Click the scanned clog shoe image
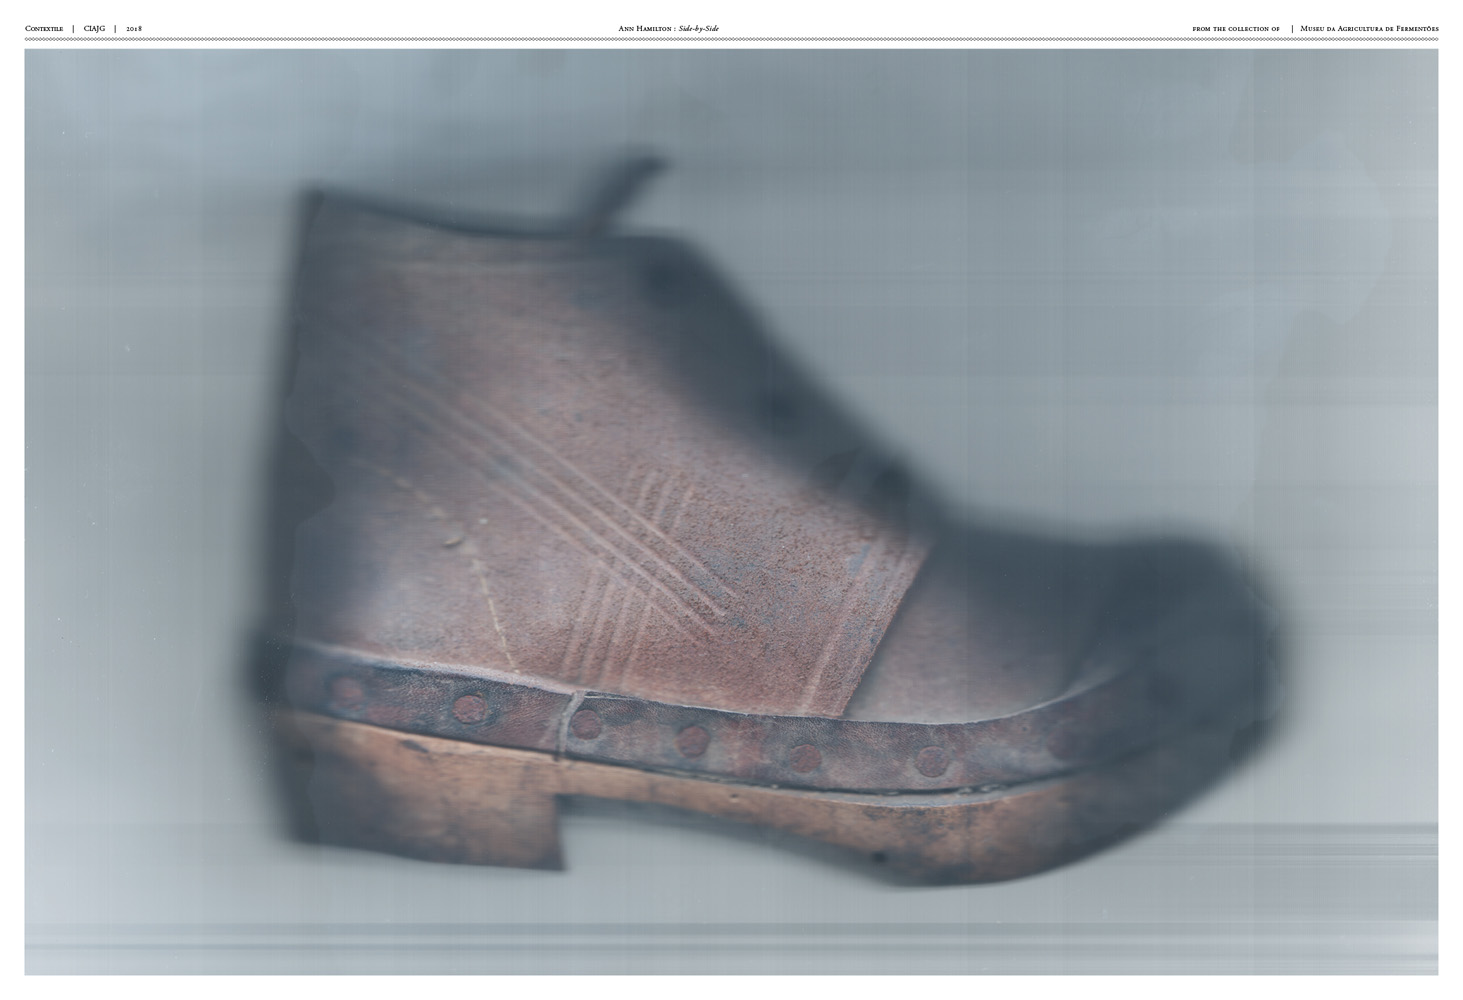1463x1000 pixels. [x=731, y=512]
